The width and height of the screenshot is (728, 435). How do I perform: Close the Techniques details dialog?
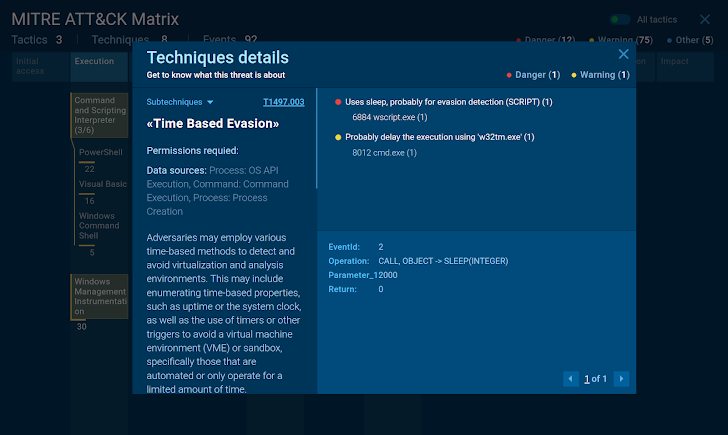click(624, 54)
